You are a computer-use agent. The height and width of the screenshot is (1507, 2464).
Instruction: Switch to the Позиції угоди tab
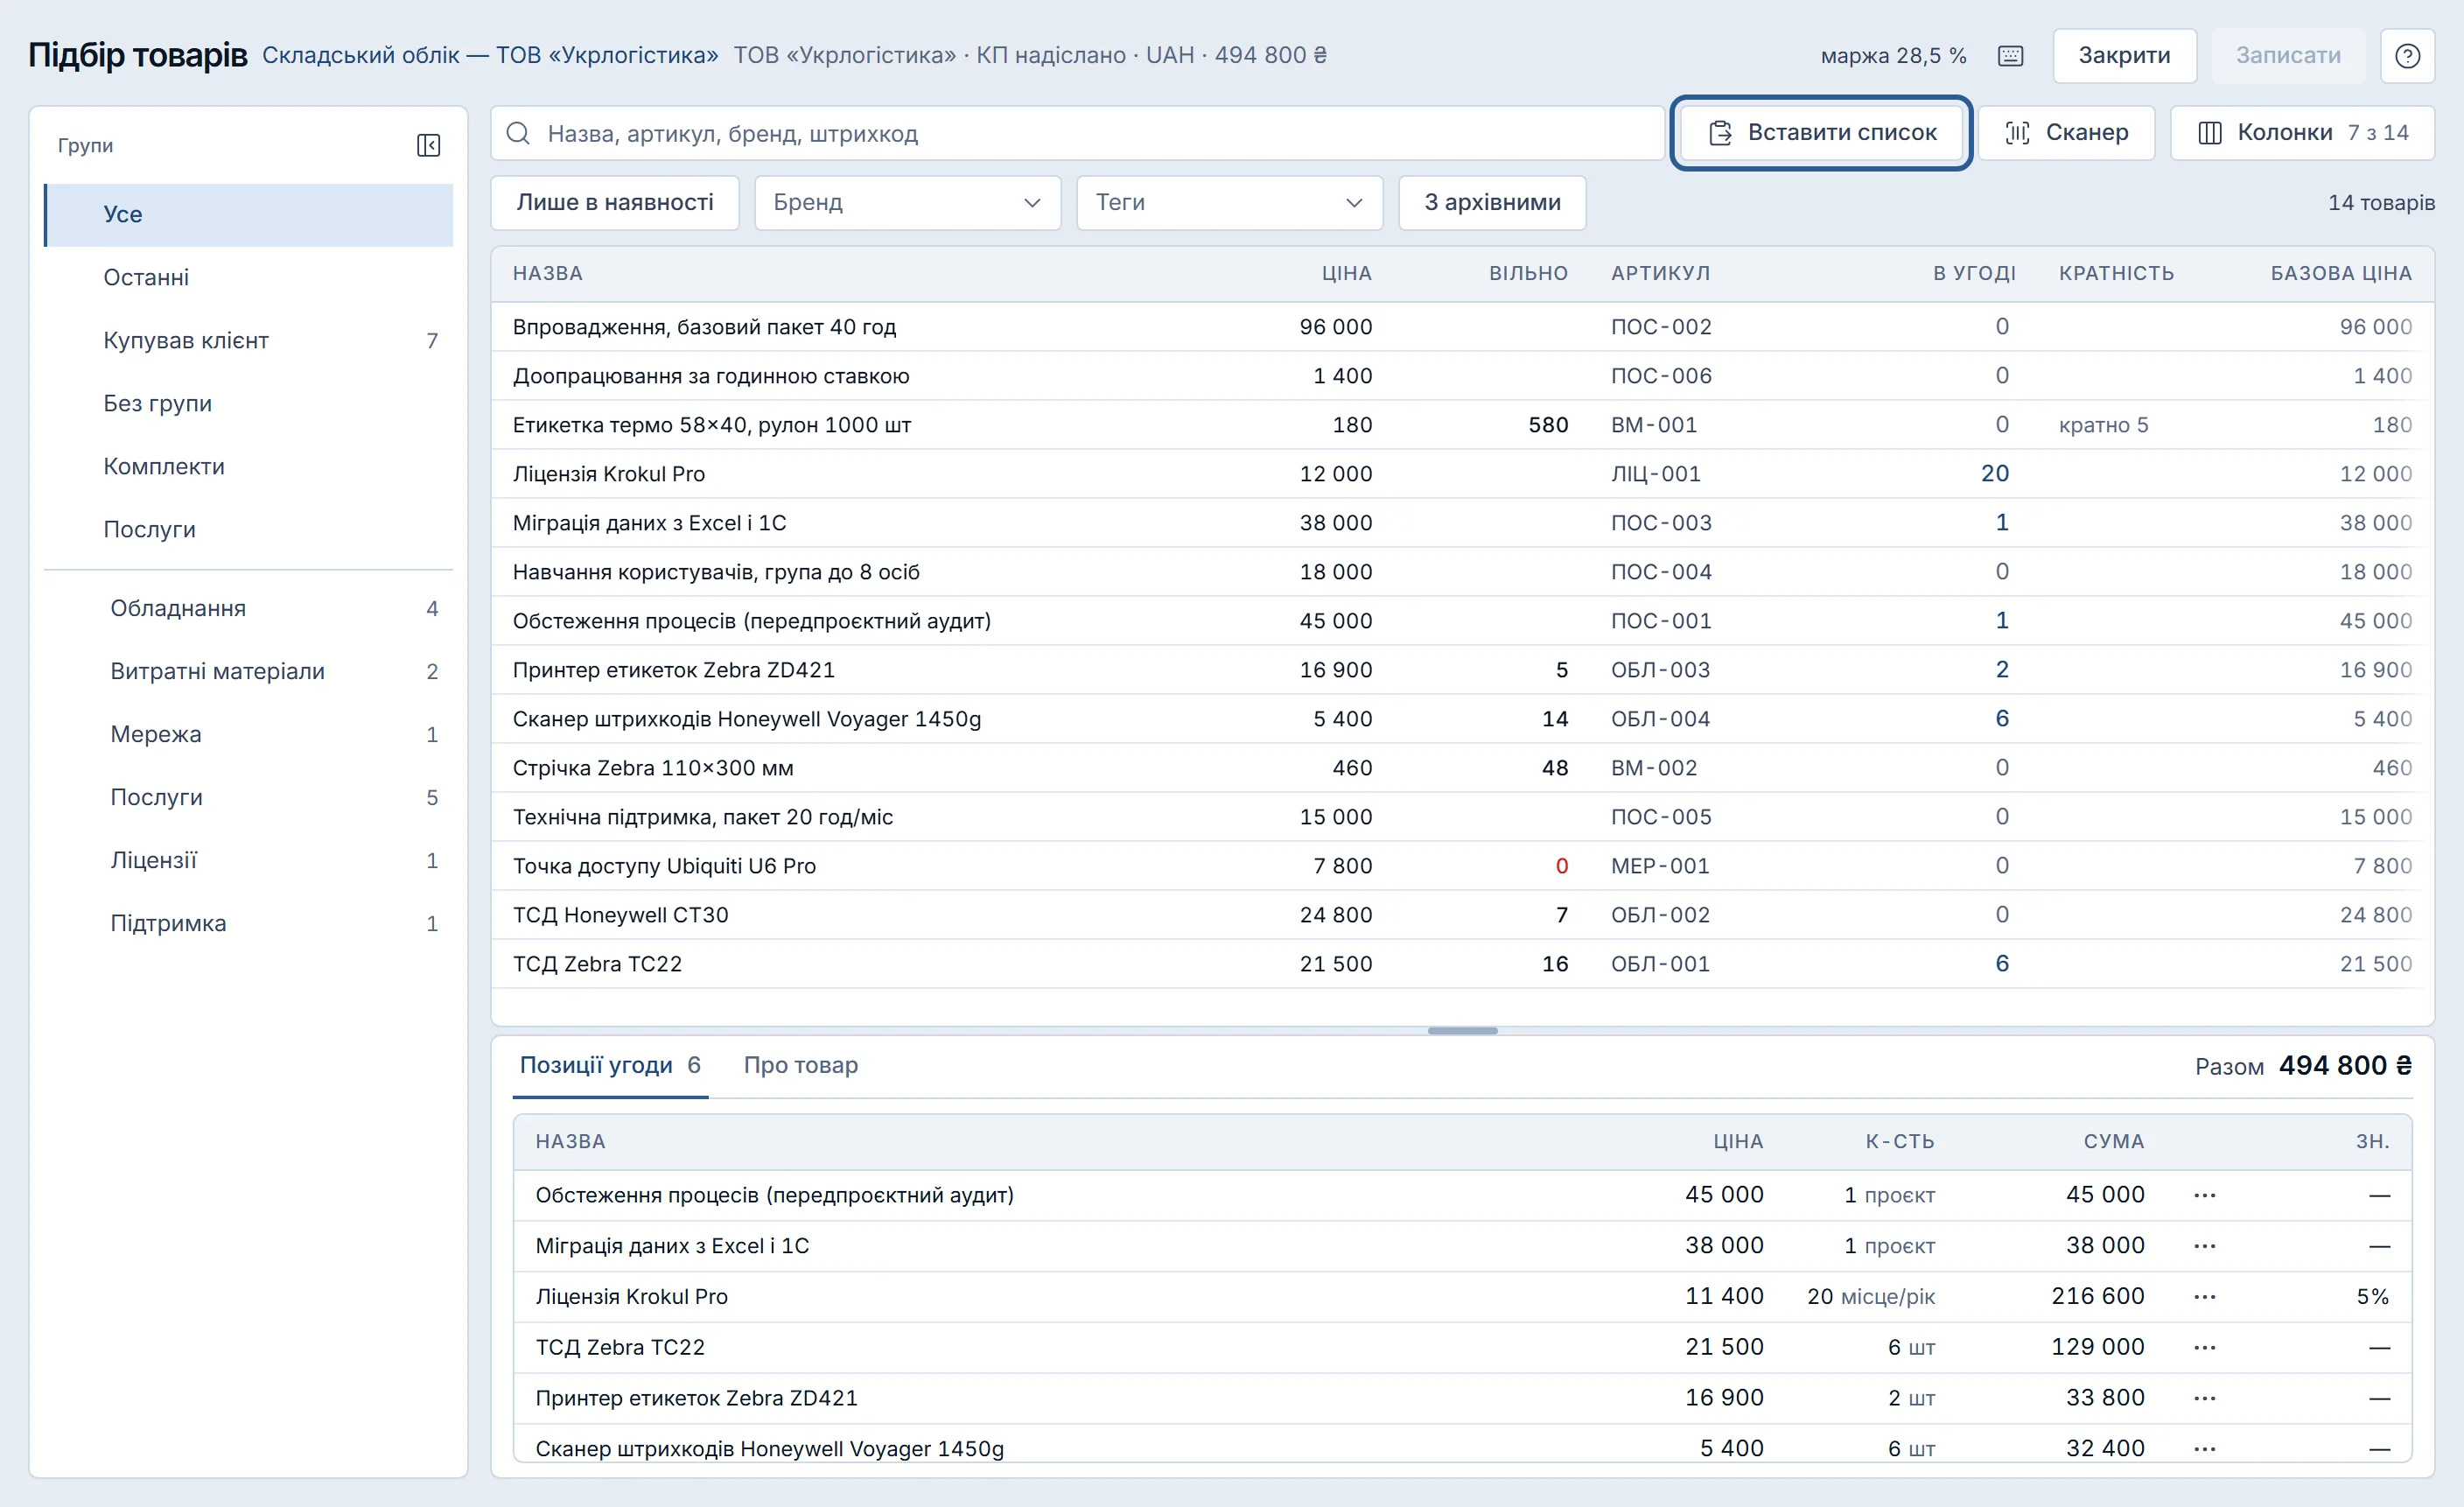610,1066
